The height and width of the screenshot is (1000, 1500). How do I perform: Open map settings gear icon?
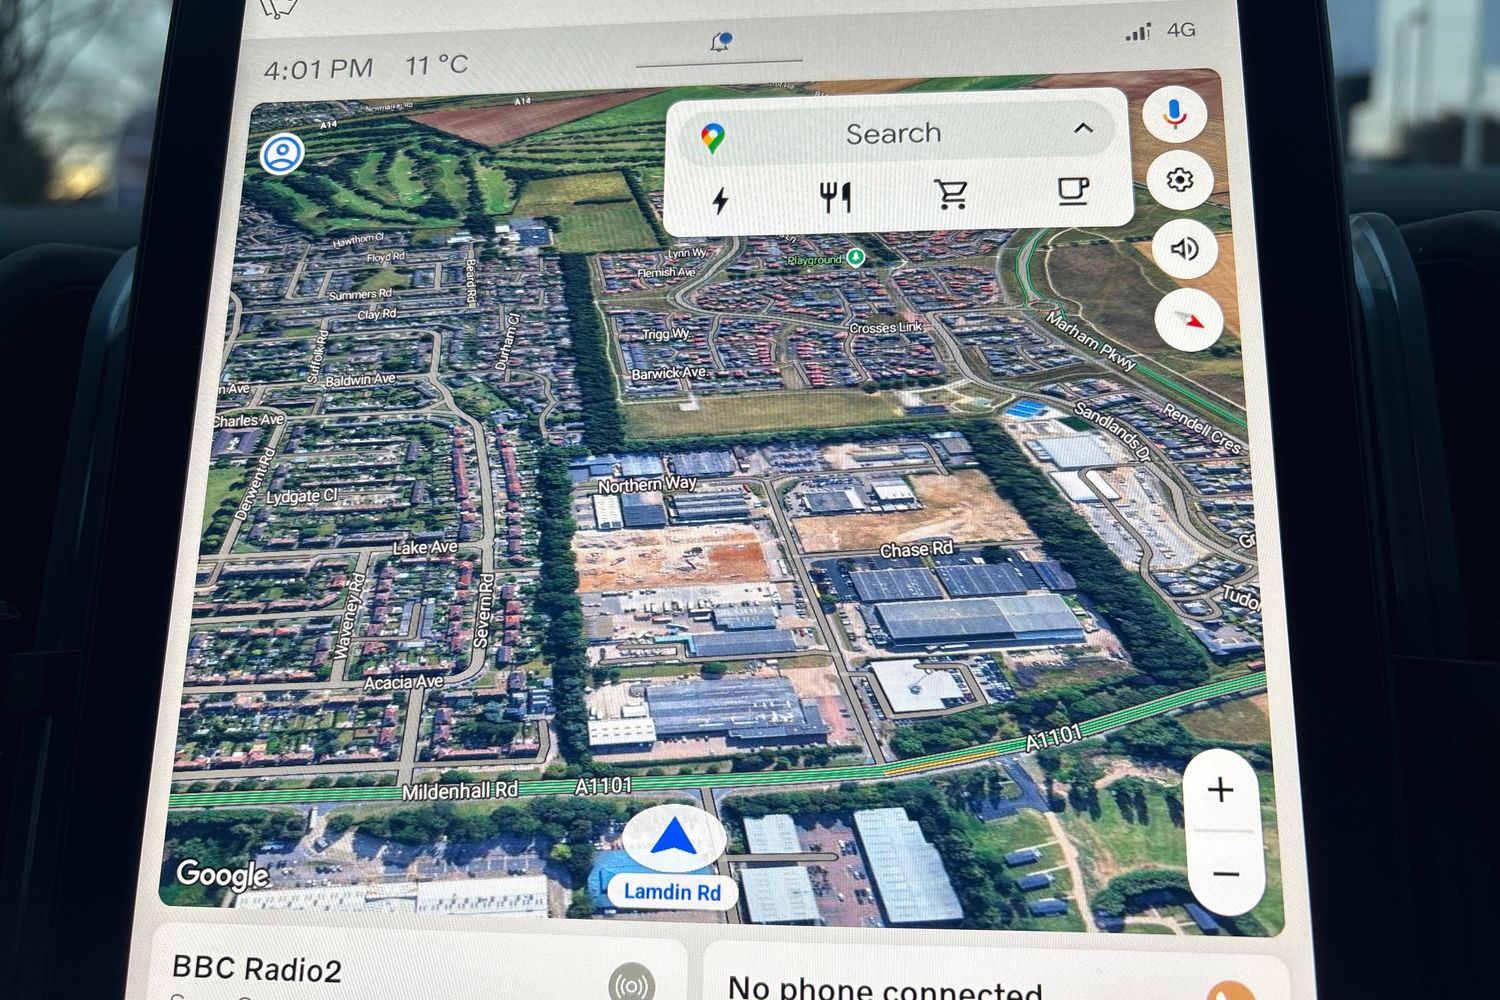pyautogui.click(x=1180, y=180)
